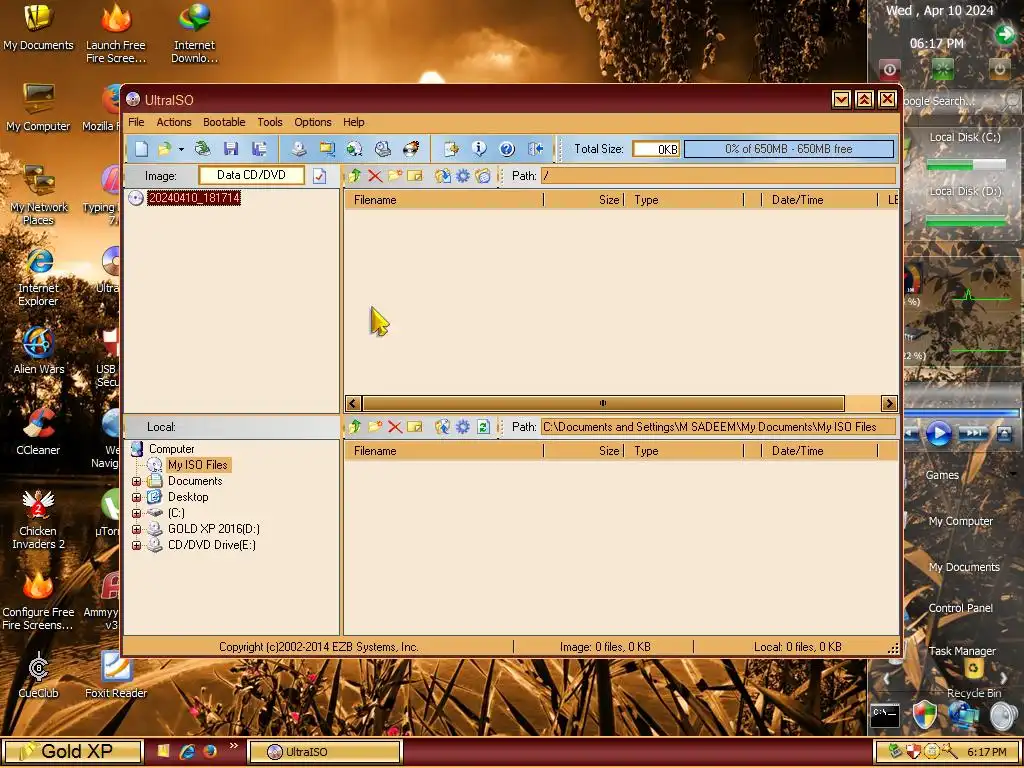This screenshot has width=1024, height=768.
Task: Click the scroll right arrow in image pane
Action: coord(889,403)
